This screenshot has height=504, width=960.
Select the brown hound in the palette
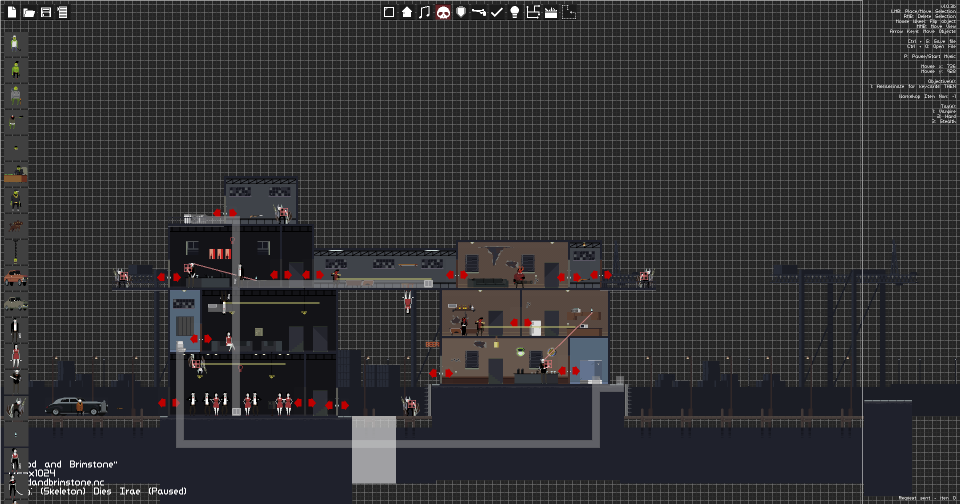[15, 226]
